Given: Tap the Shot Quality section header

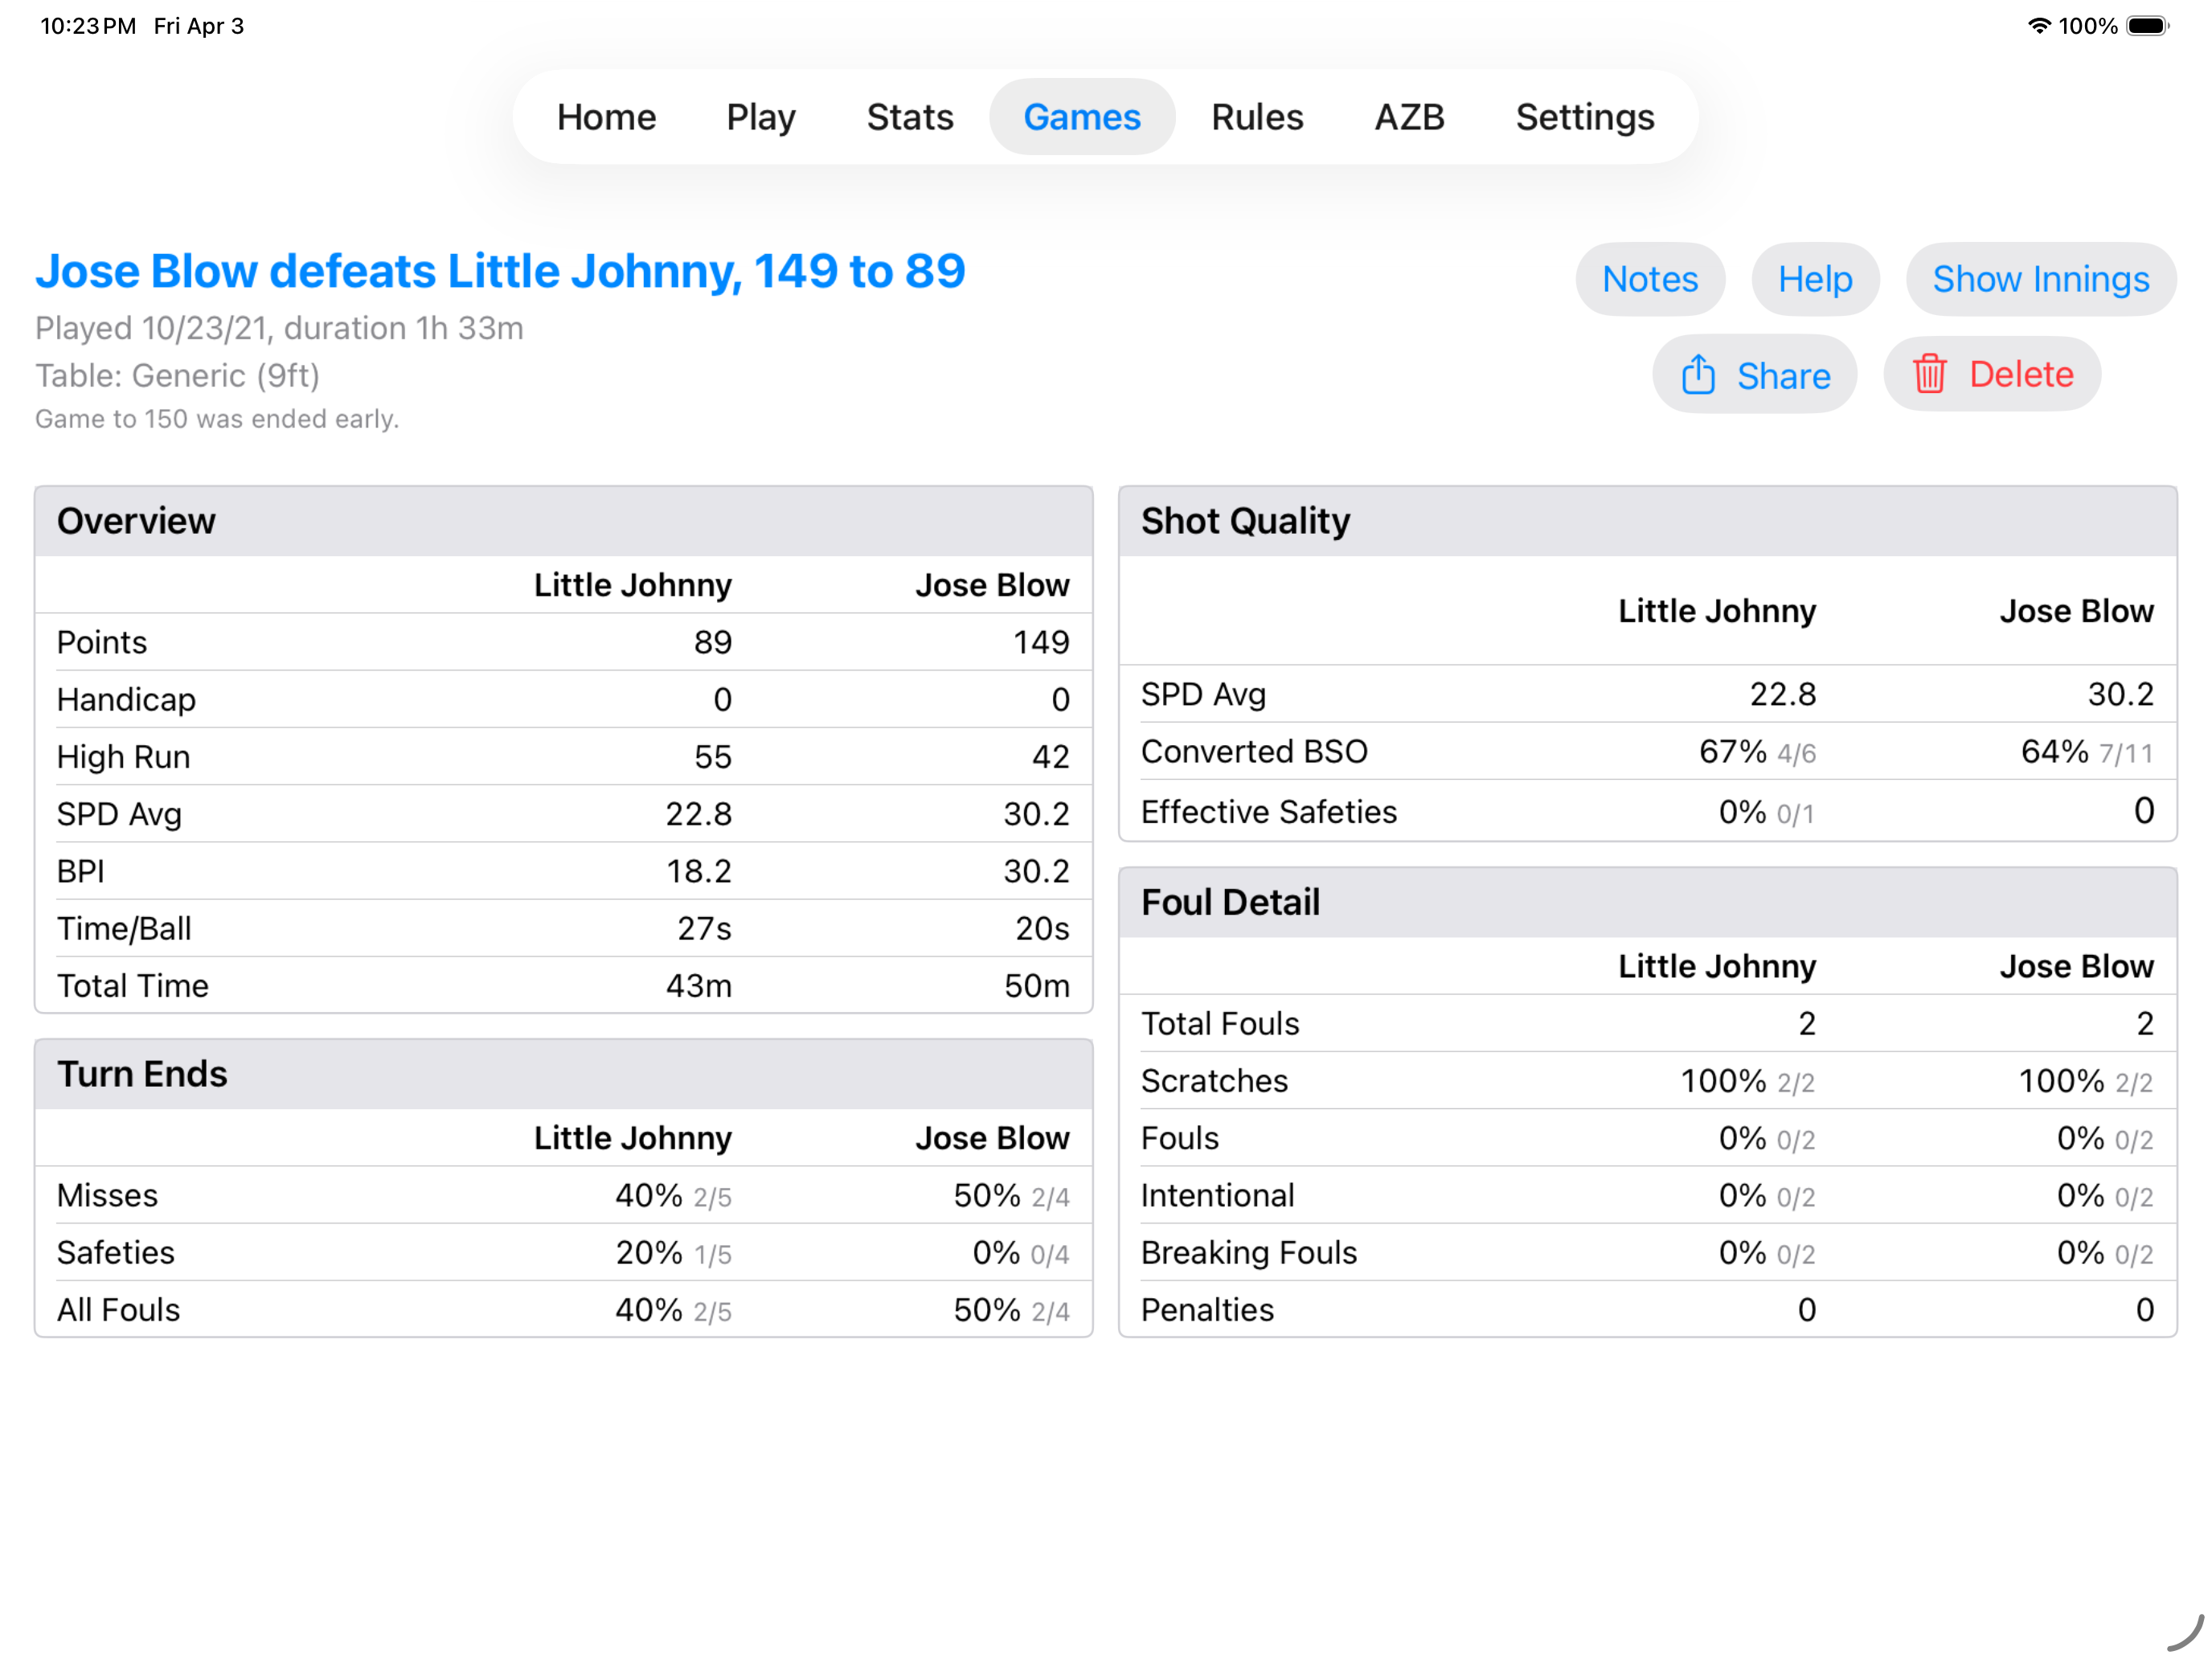Looking at the screenshot, I should [x=1245, y=521].
